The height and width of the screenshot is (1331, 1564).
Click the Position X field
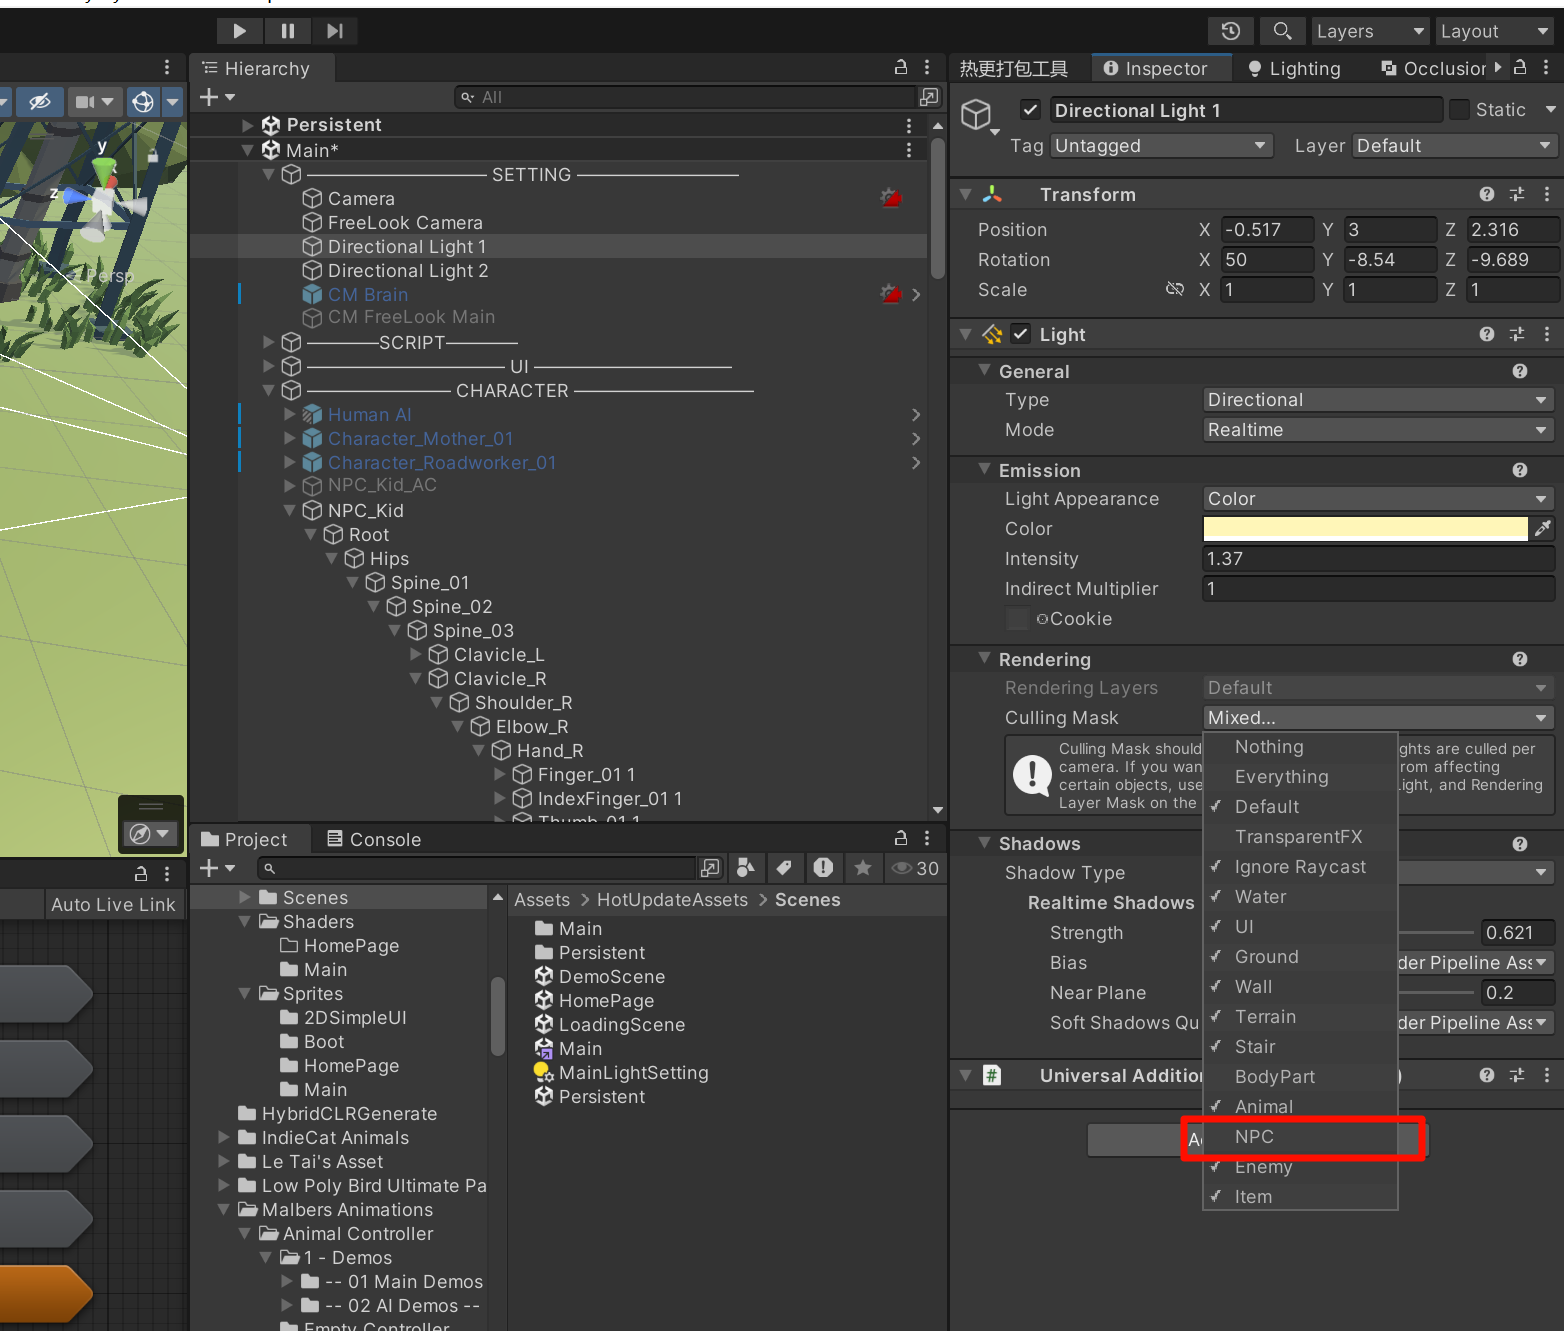(x=1267, y=229)
